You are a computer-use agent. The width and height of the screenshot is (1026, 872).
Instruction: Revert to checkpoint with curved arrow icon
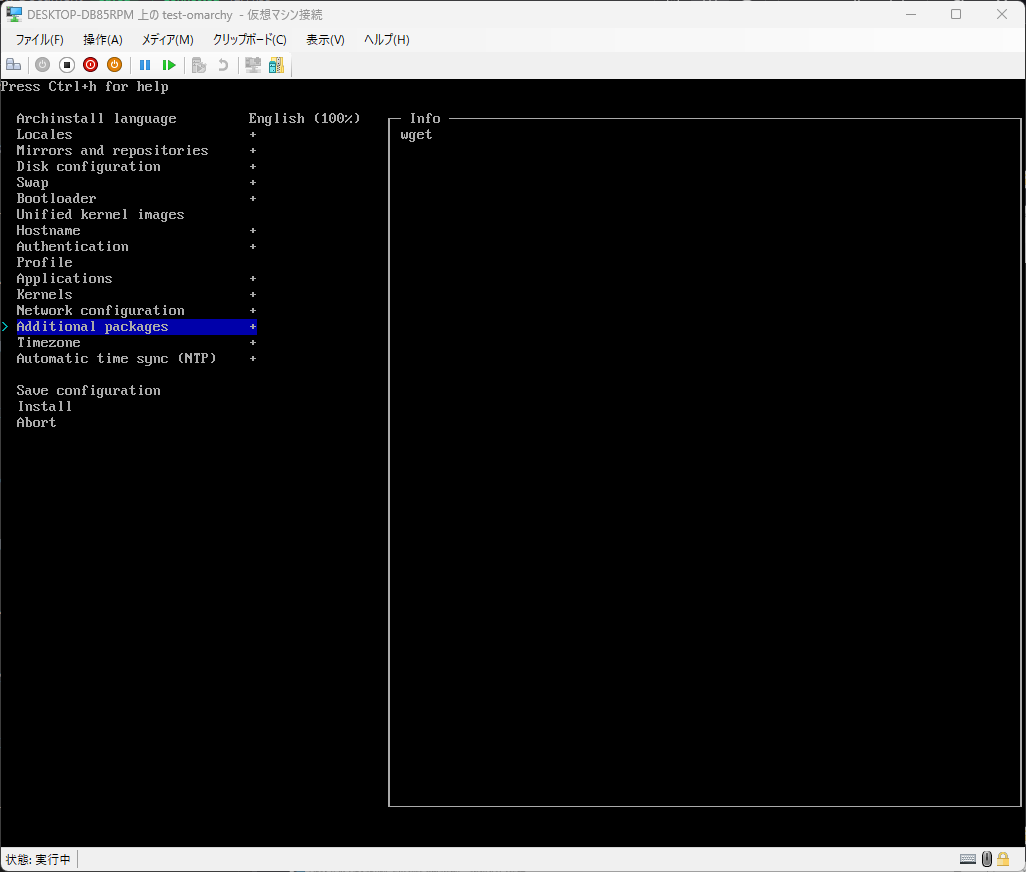(223, 65)
